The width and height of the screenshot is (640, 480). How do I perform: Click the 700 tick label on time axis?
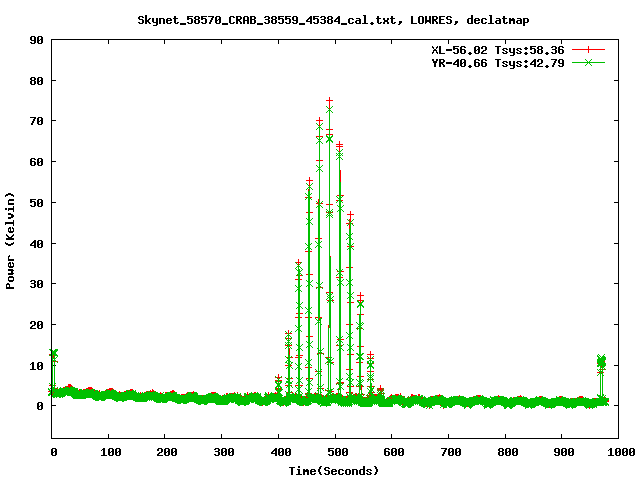click(x=451, y=452)
